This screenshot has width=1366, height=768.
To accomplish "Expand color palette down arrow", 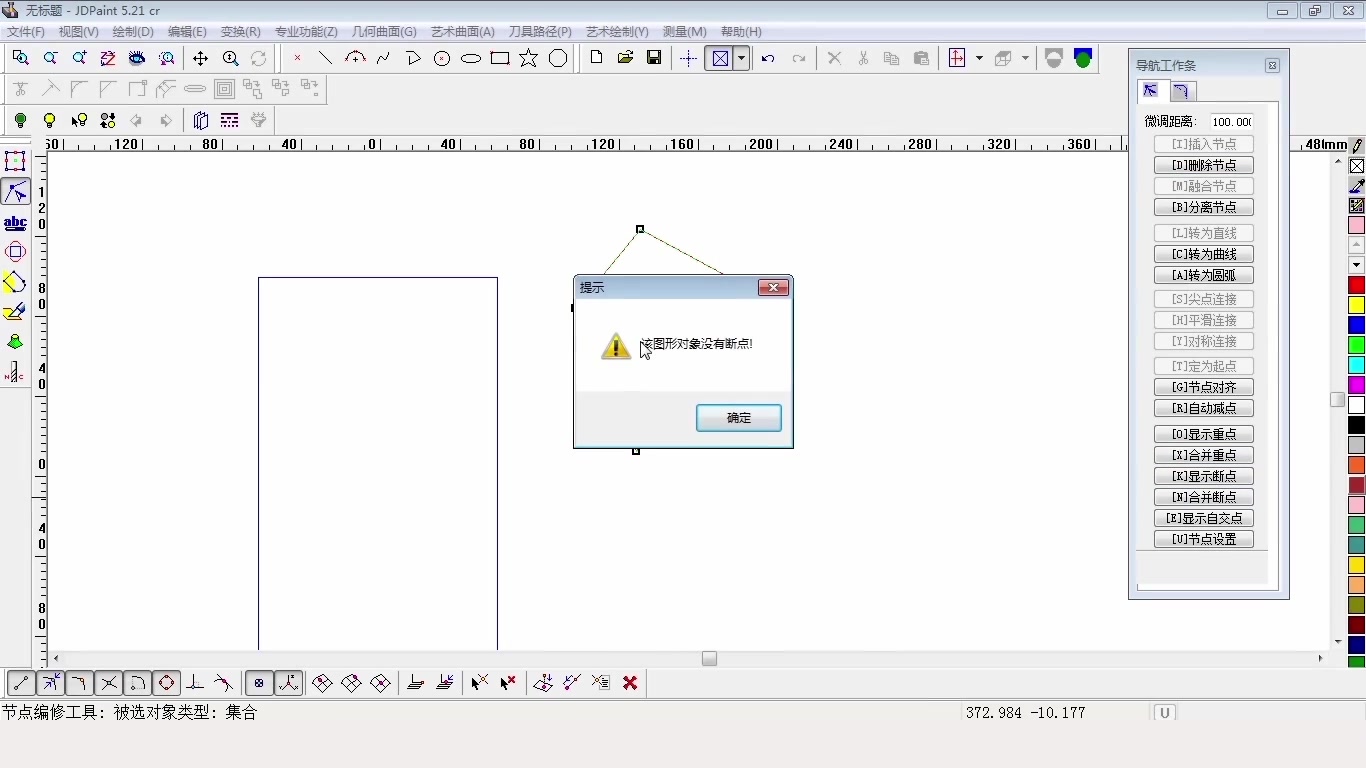I will coord(1357,266).
